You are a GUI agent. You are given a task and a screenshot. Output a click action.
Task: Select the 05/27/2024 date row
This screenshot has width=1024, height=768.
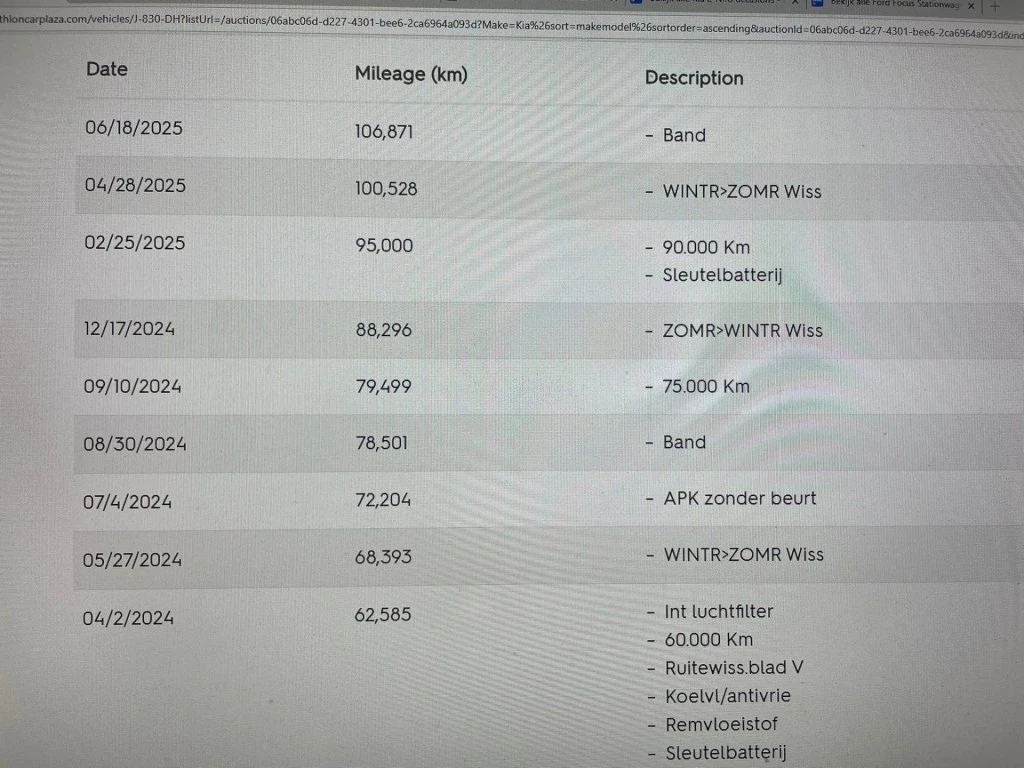click(133, 559)
